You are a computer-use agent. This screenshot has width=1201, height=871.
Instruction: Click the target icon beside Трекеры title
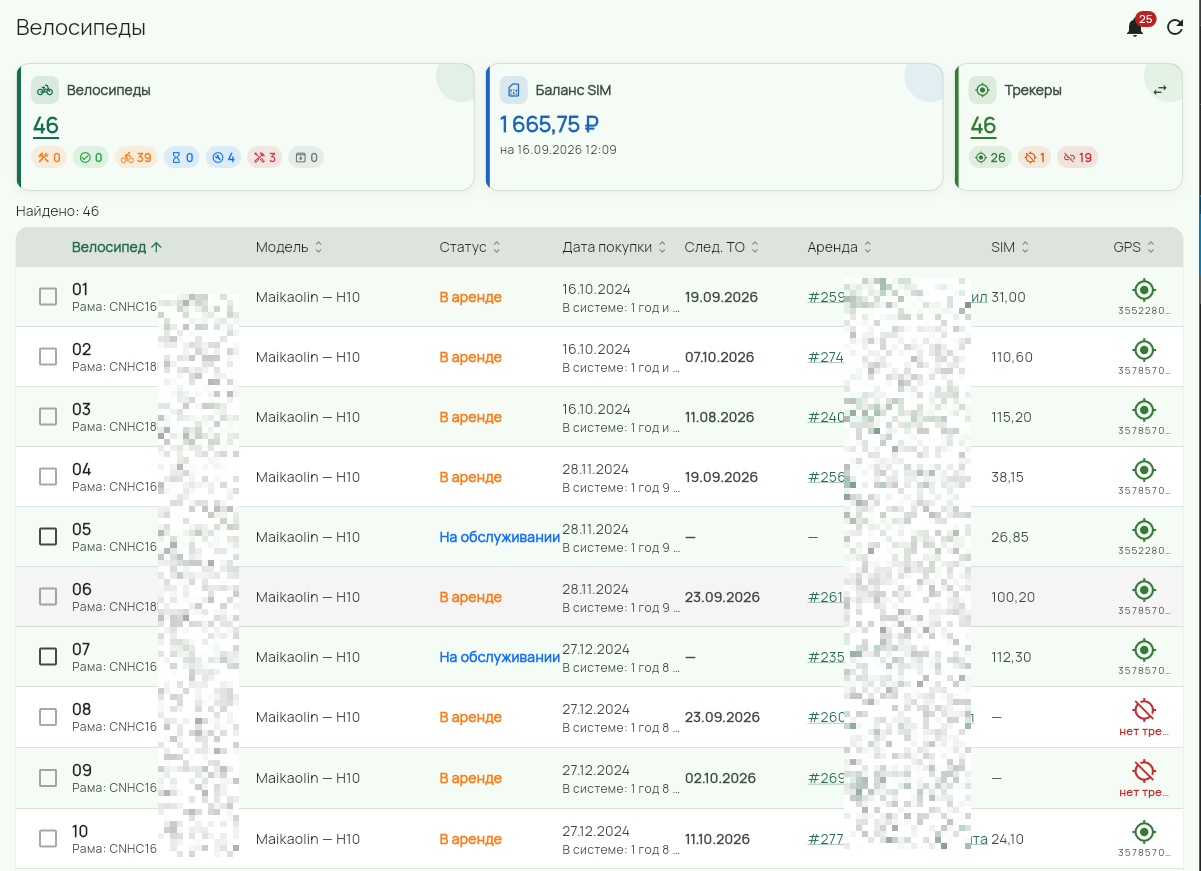point(983,90)
